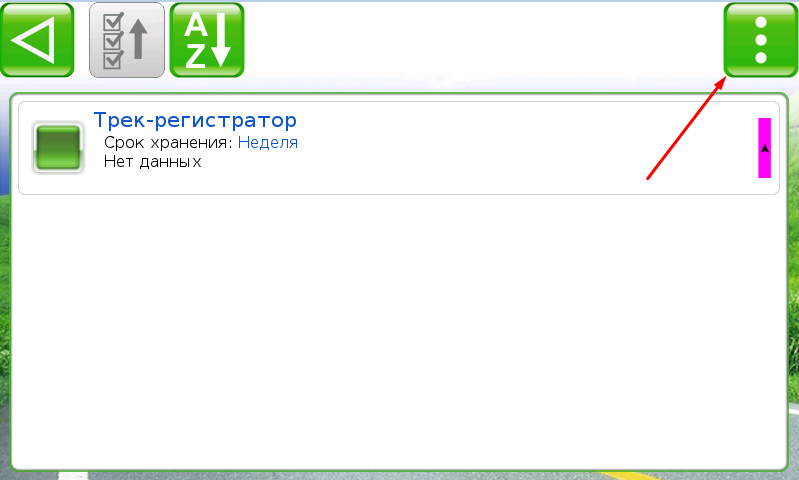Toggle the green Трек-регистратор checkbox
This screenshot has width=799, height=480.
click(x=57, y=147)
